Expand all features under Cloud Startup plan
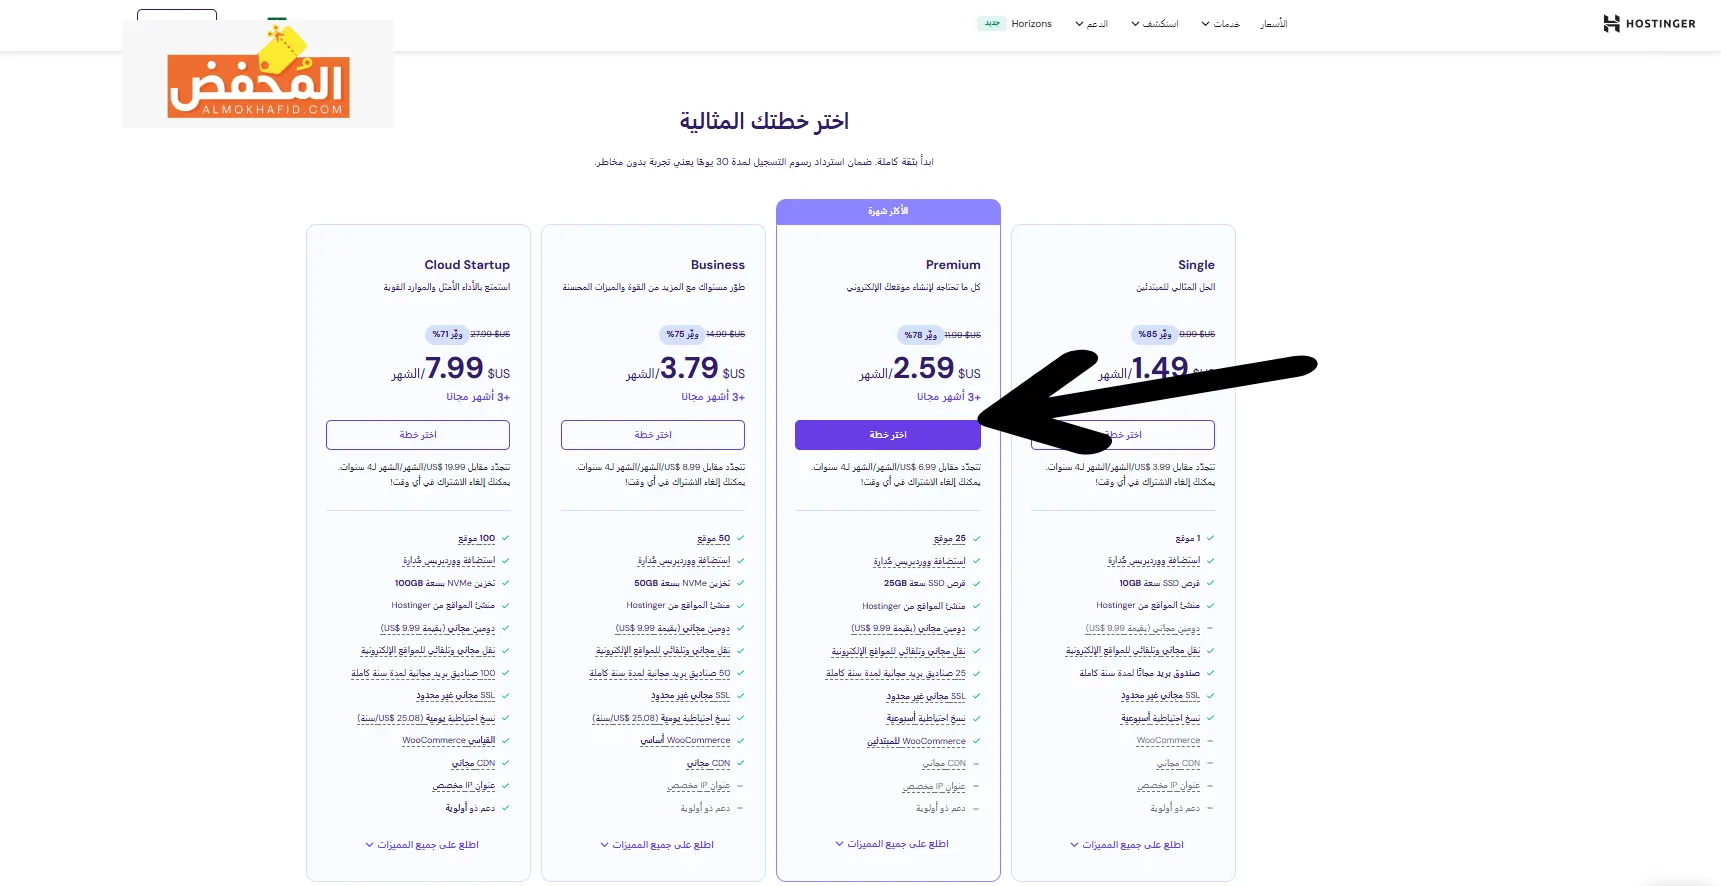This screenshot has height=886, width=1721. [422, 845]
